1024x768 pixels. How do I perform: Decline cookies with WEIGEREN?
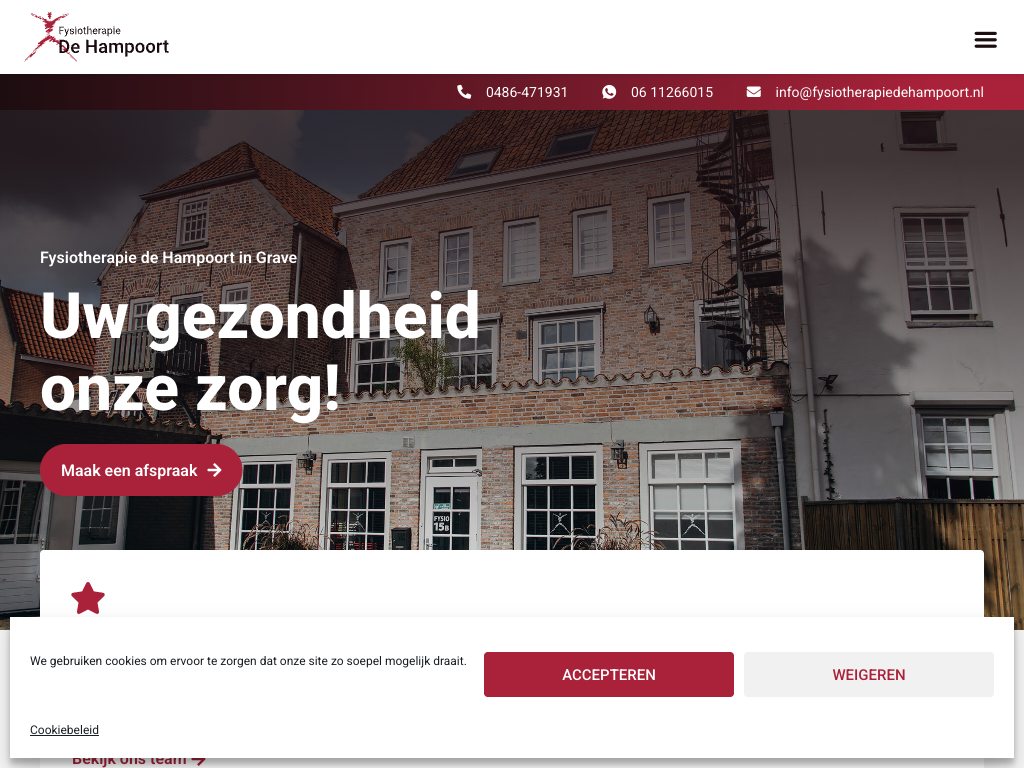coord(869,675)
